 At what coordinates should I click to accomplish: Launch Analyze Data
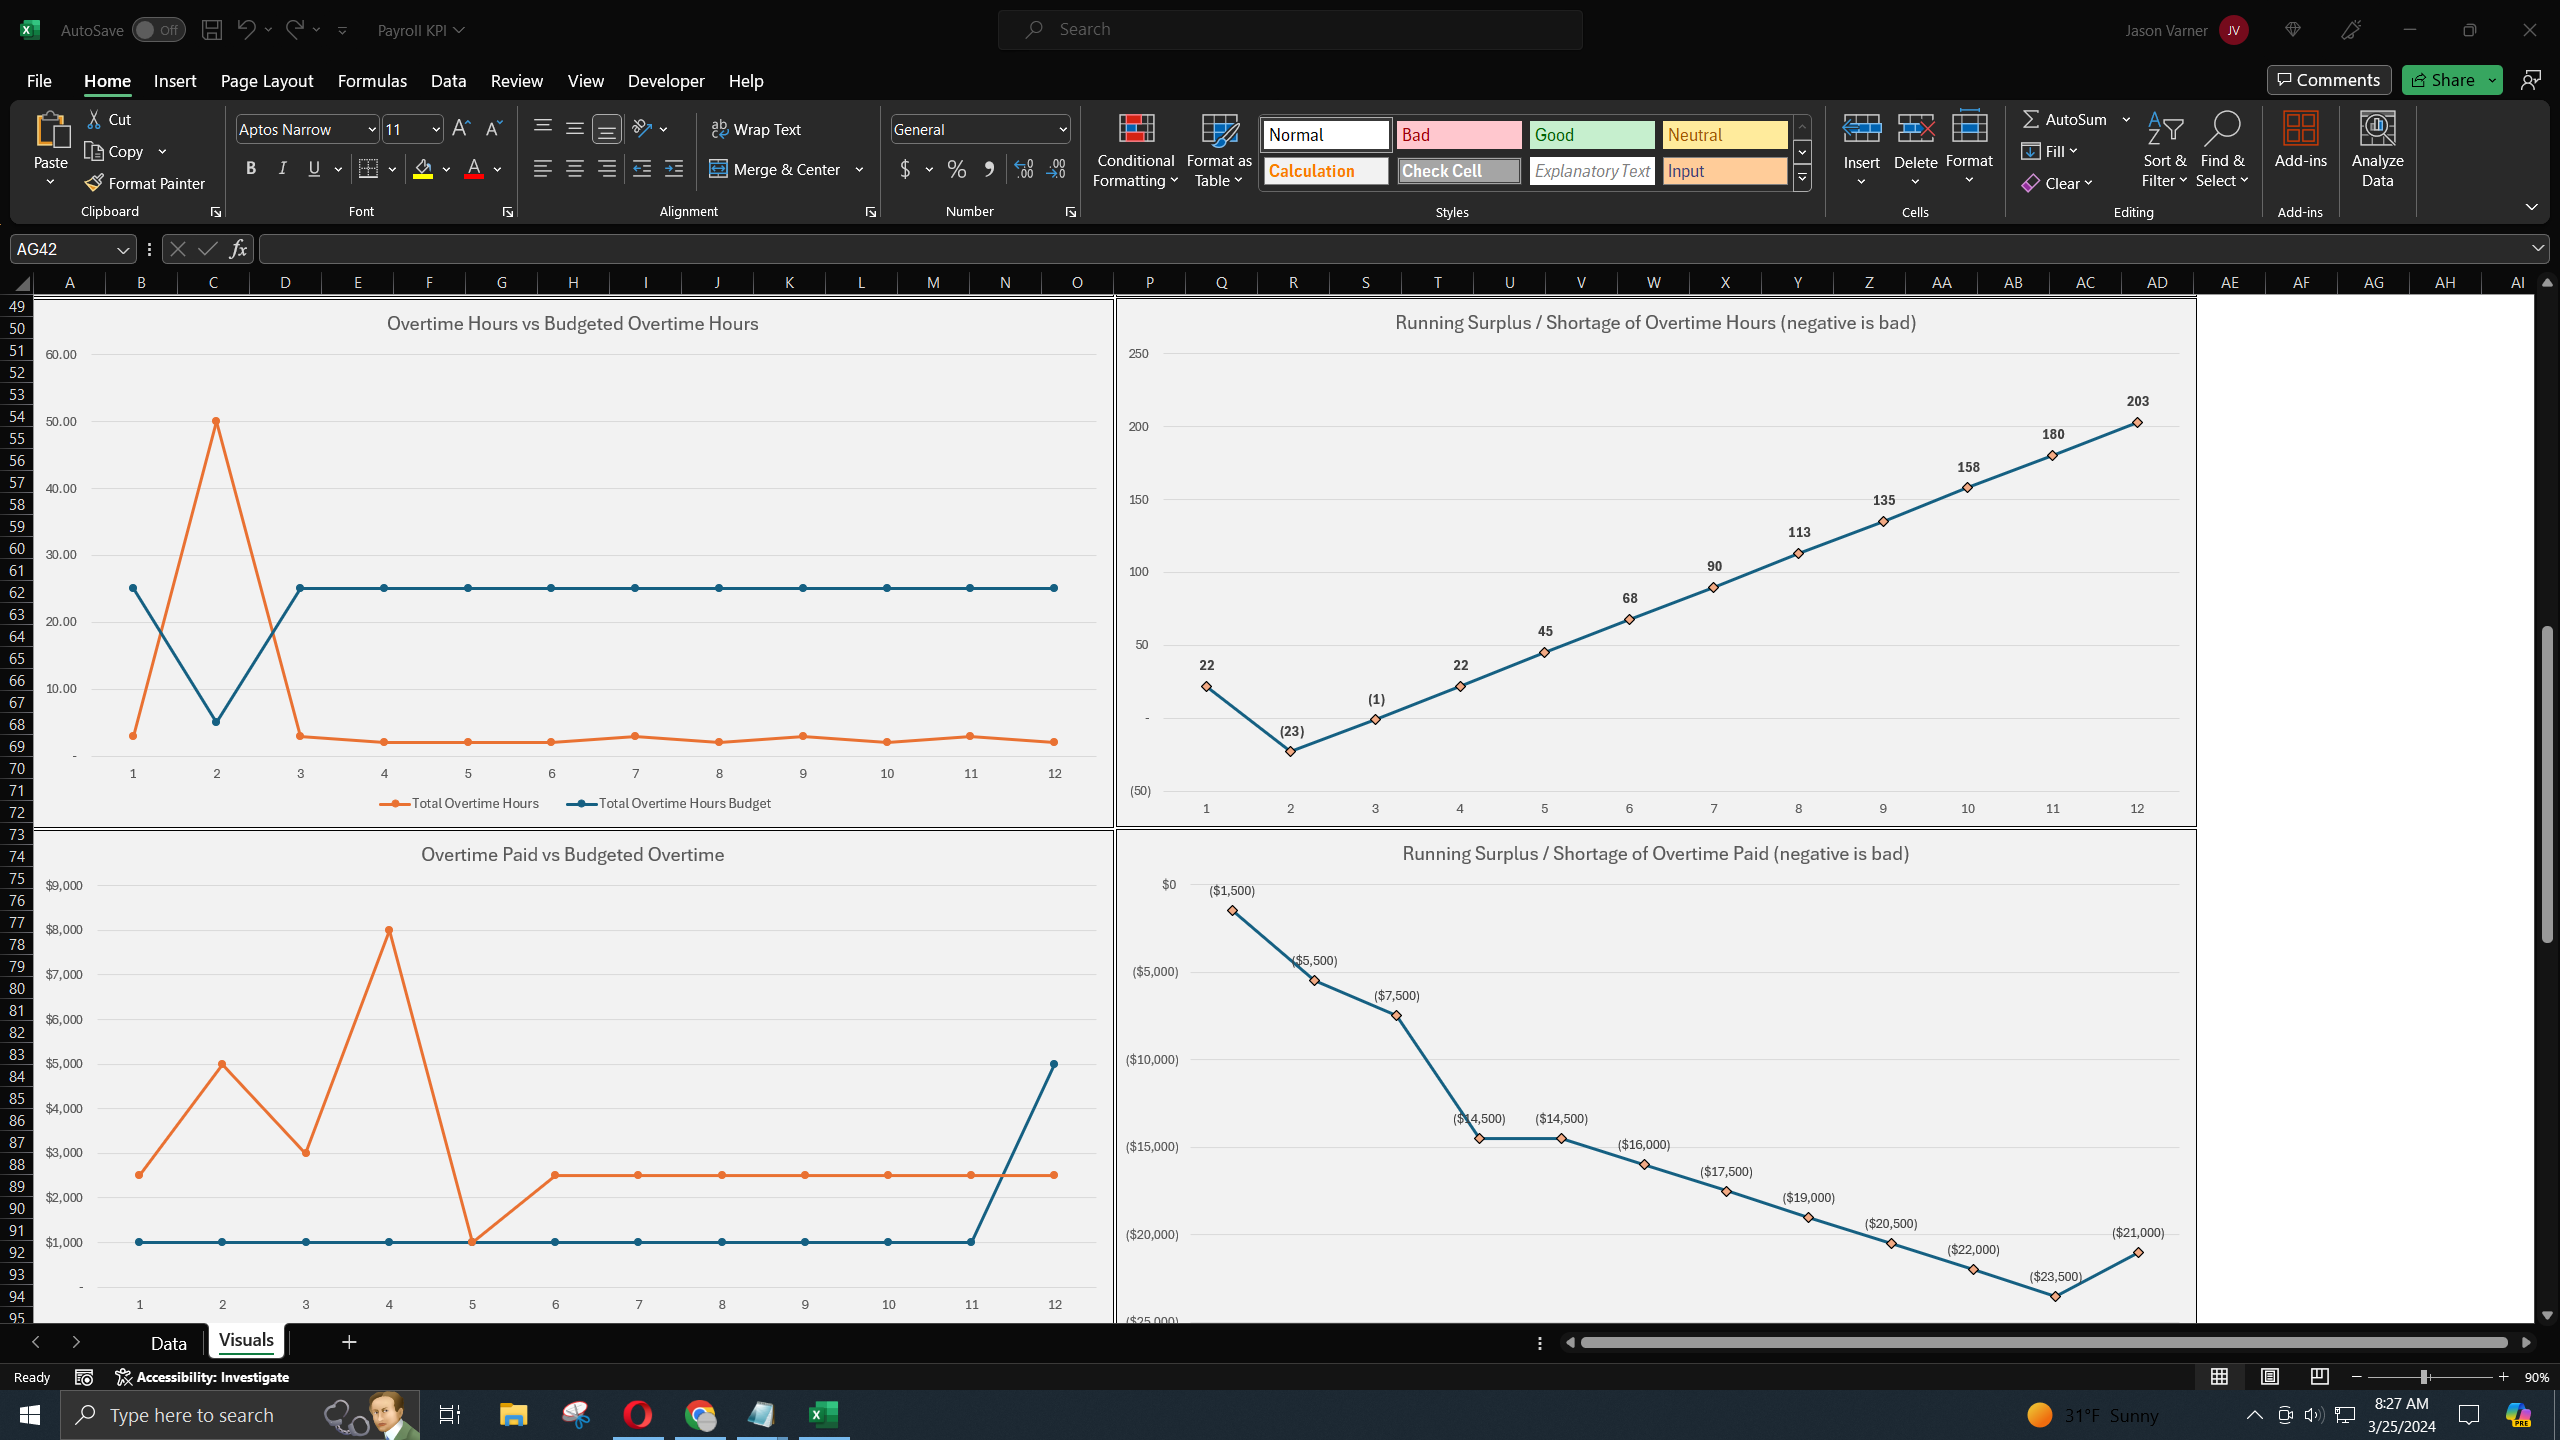click(2377, 150)
